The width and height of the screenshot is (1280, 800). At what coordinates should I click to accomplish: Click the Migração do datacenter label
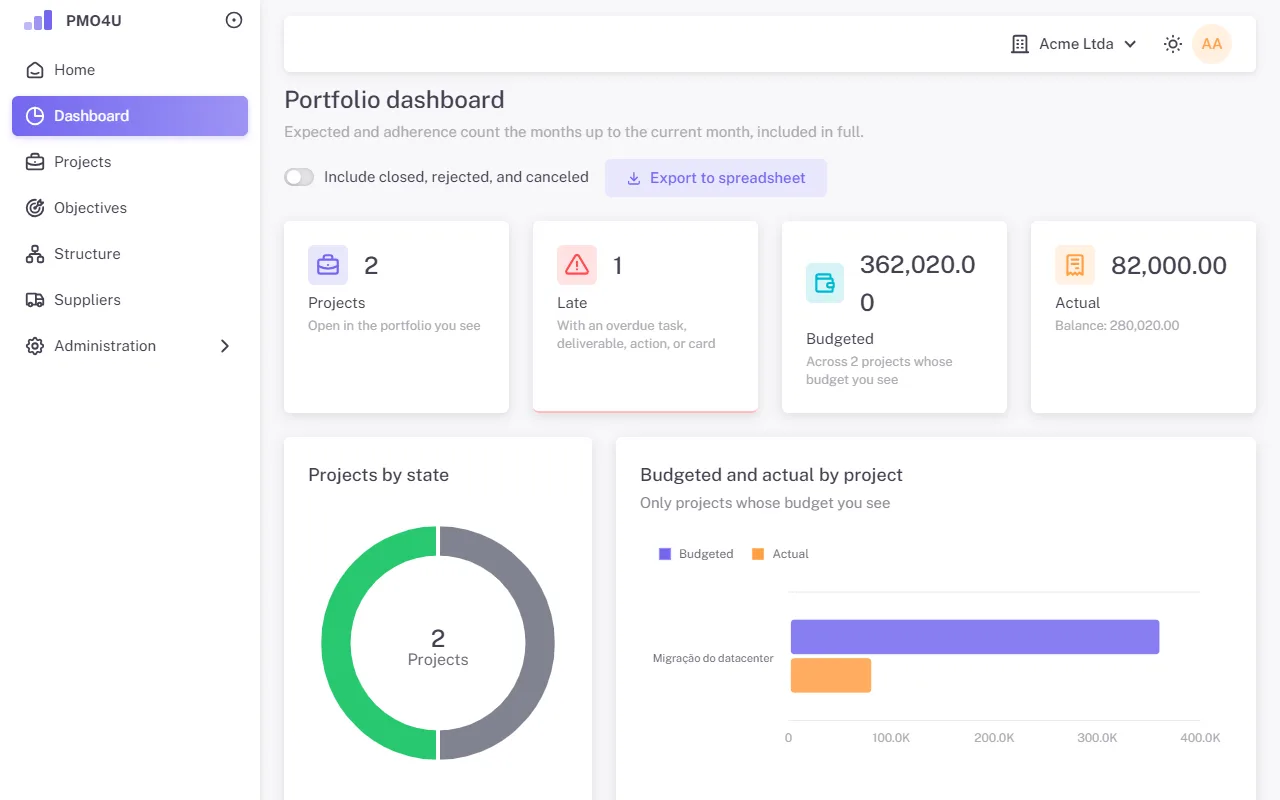coord(713,658)
